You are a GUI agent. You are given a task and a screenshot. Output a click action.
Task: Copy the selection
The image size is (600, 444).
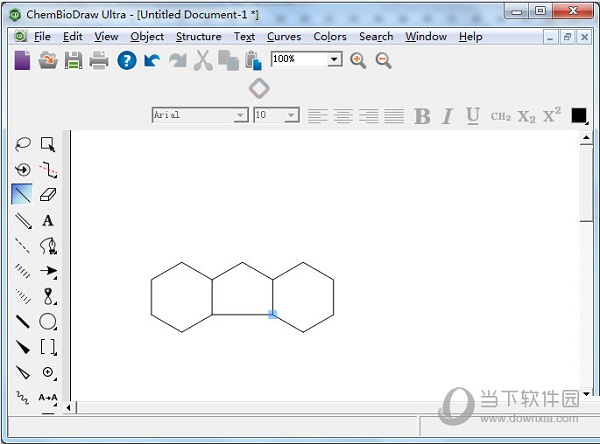228,60
